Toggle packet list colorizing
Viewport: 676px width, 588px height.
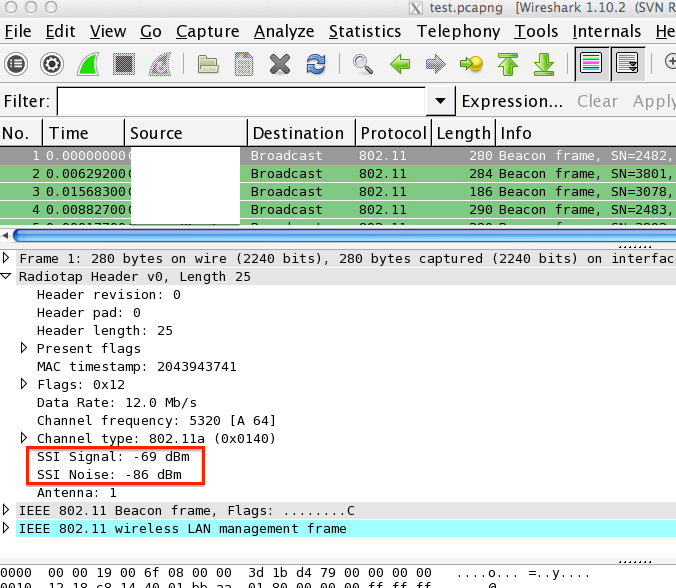[x=592, y=64]
